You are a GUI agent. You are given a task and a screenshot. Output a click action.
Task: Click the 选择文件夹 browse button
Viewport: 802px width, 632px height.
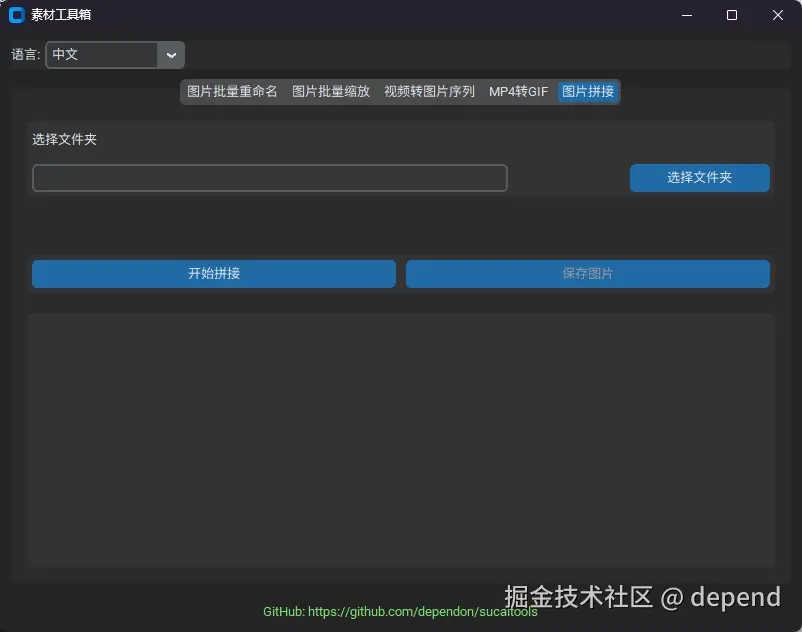click(x=699, y=178)
